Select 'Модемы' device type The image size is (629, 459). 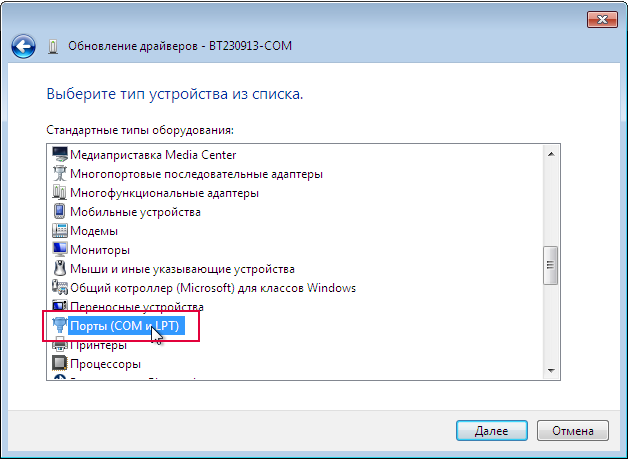(95, 231)
